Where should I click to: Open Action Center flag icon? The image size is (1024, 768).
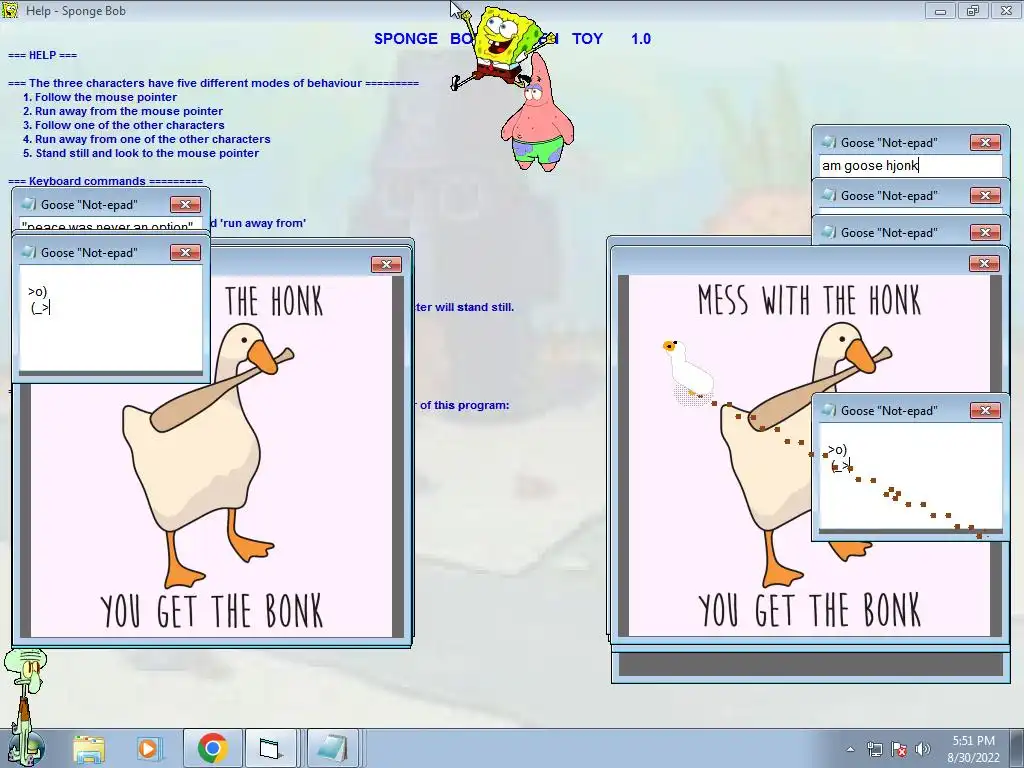point(899,749)
